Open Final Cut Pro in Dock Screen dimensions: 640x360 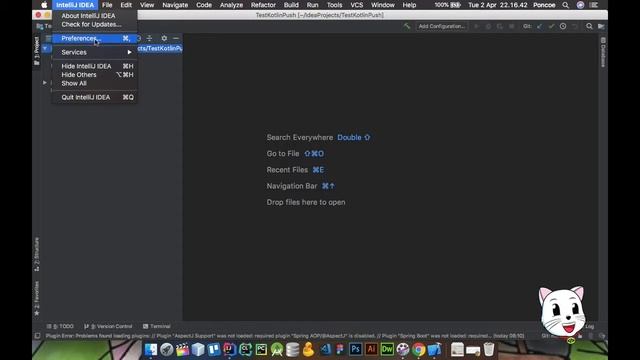click(182, 349)
